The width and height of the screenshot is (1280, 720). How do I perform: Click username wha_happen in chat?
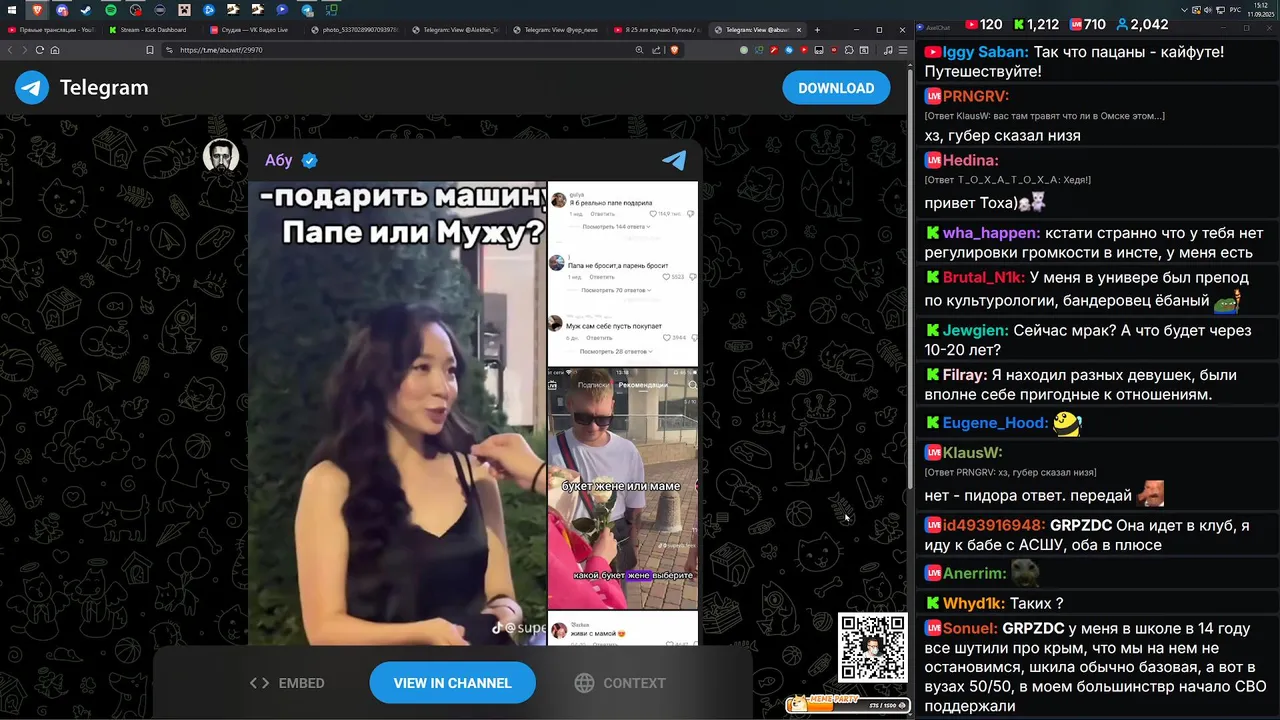pyautogui.click(x=992, y=233)
